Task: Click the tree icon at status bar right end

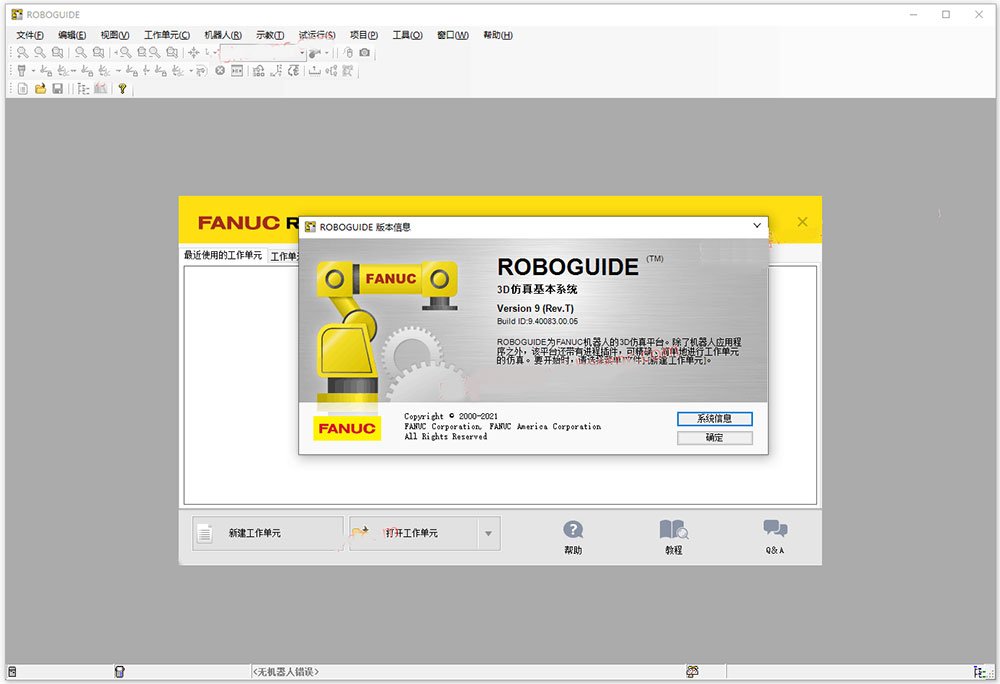Action: tap(980, 671)
